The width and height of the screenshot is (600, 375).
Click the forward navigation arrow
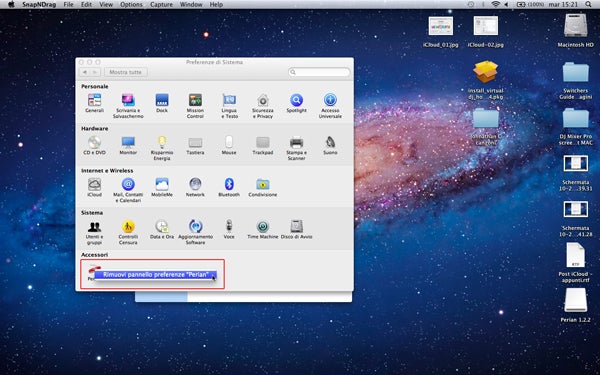(x=95, y=72)
